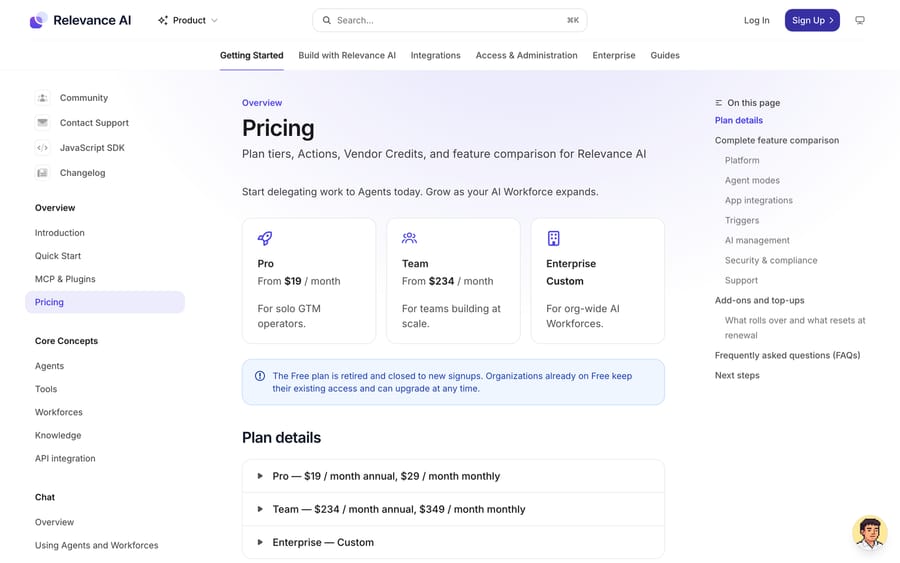
Task: Open API integration in sidebar
Action: click(x=65, y=458)
